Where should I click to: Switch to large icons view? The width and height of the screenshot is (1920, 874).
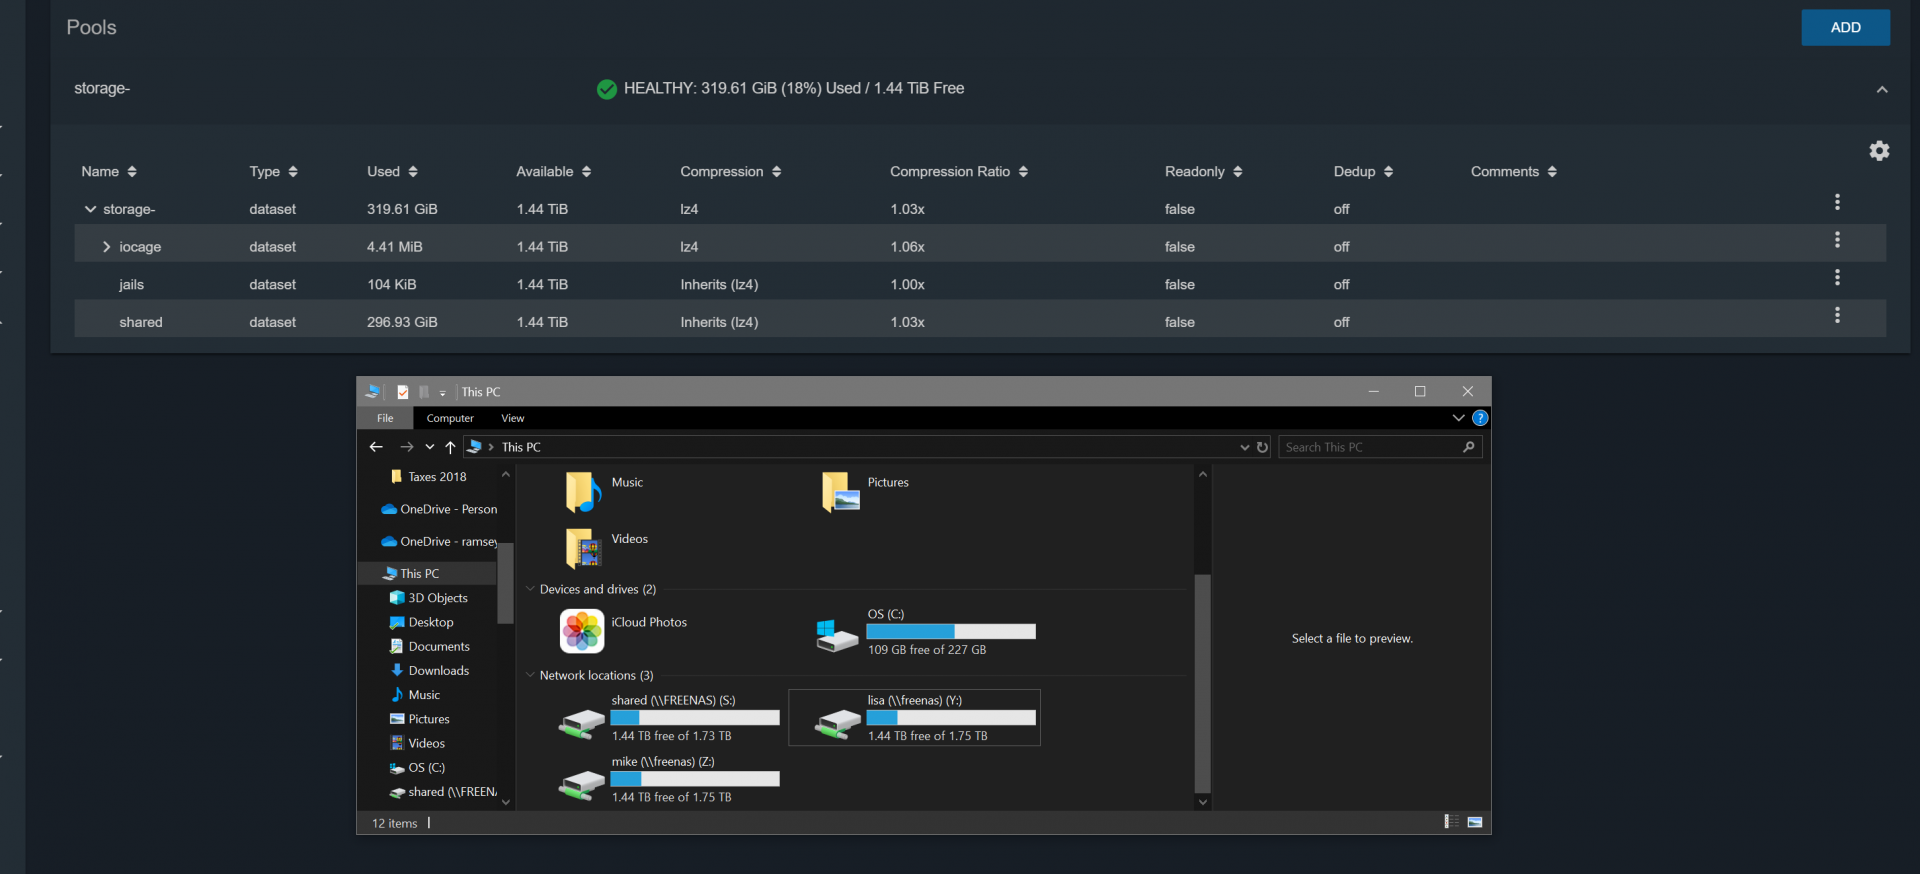(1474, 822)
